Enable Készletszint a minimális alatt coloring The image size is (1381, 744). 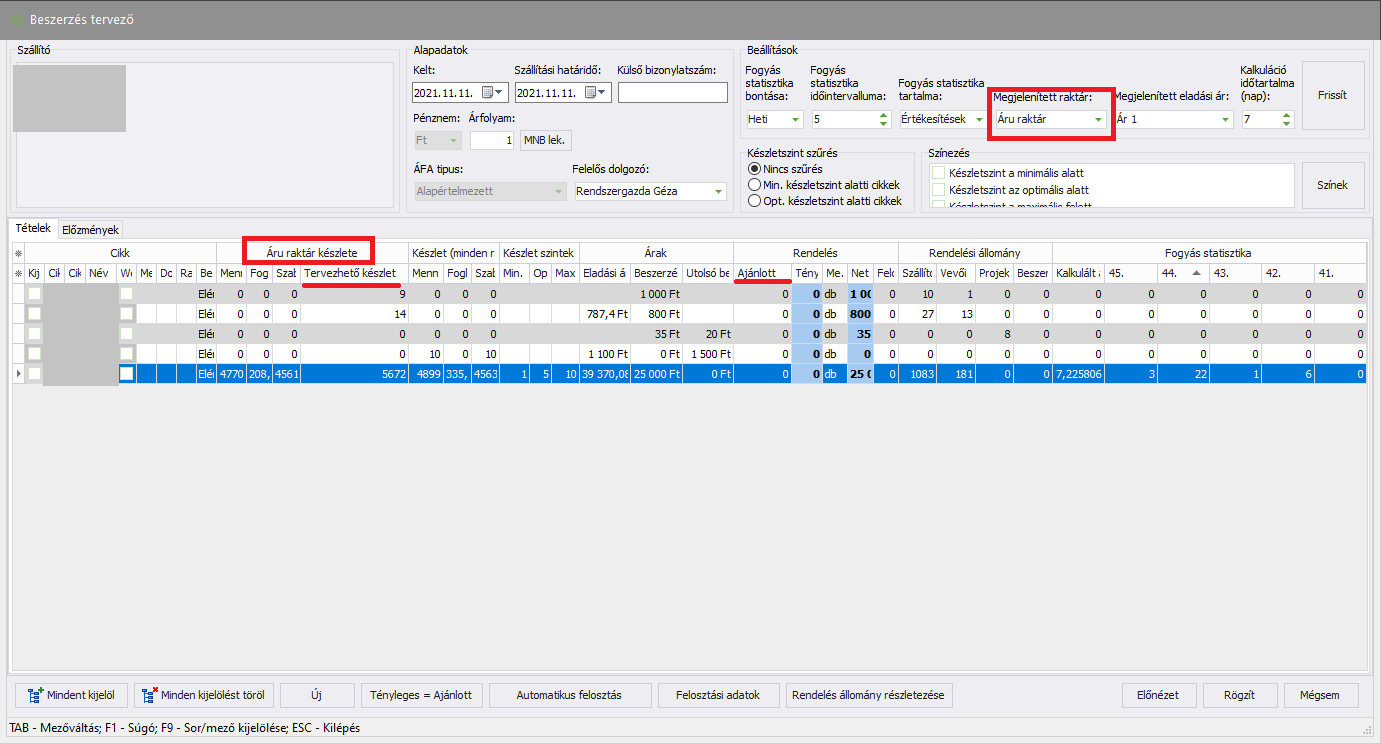point(938,173)
